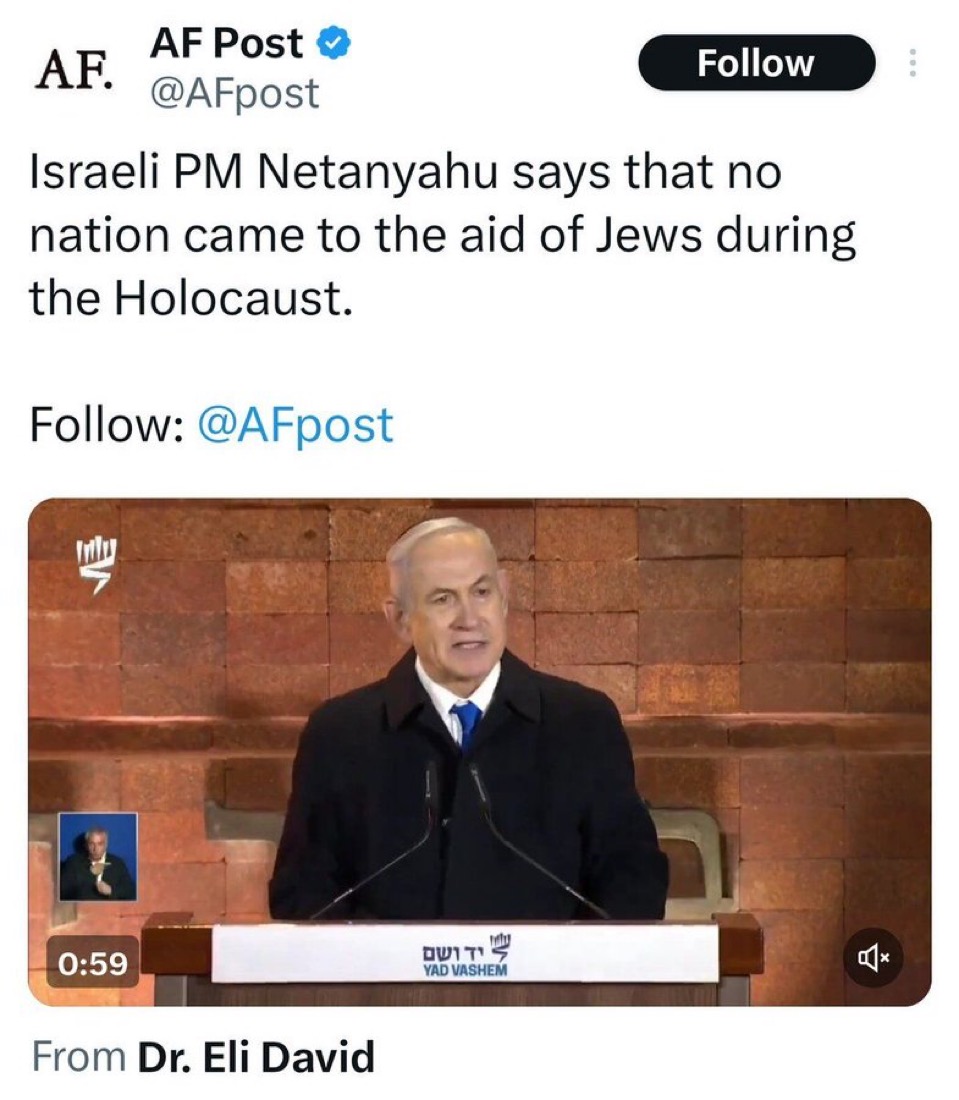Click the "From" label below the video
The height and width of the screenshot is (1100, 959).
pos(79,1057)
